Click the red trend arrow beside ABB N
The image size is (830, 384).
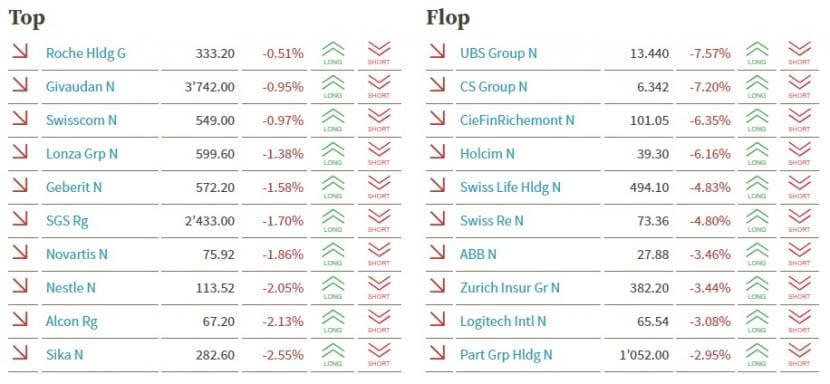[x=437, y=252]
